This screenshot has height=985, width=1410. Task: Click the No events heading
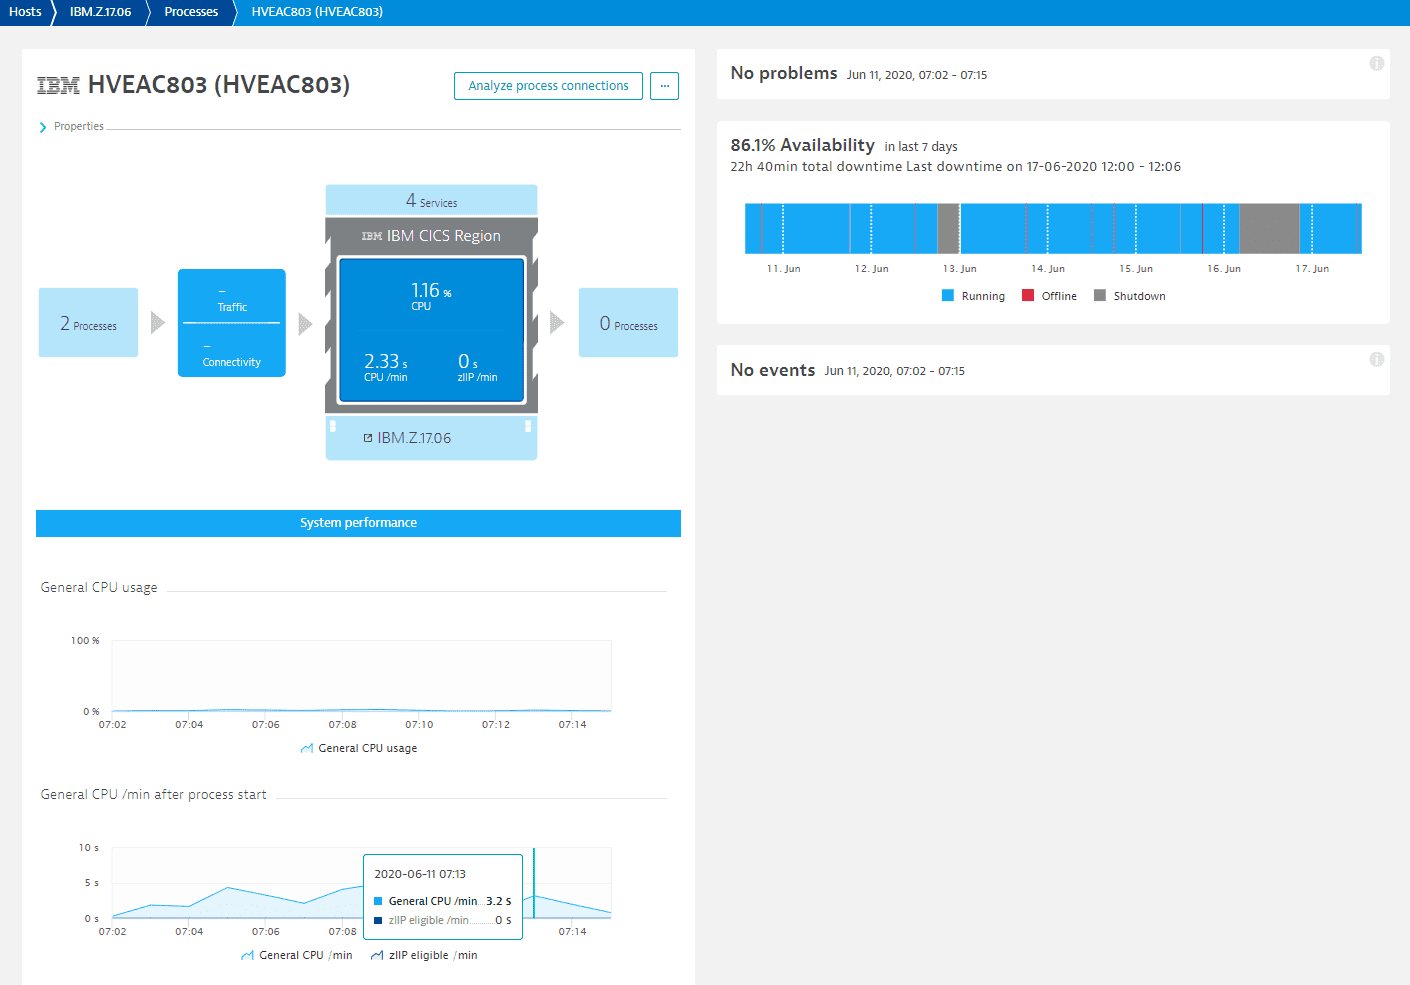(x=773, y=370)
